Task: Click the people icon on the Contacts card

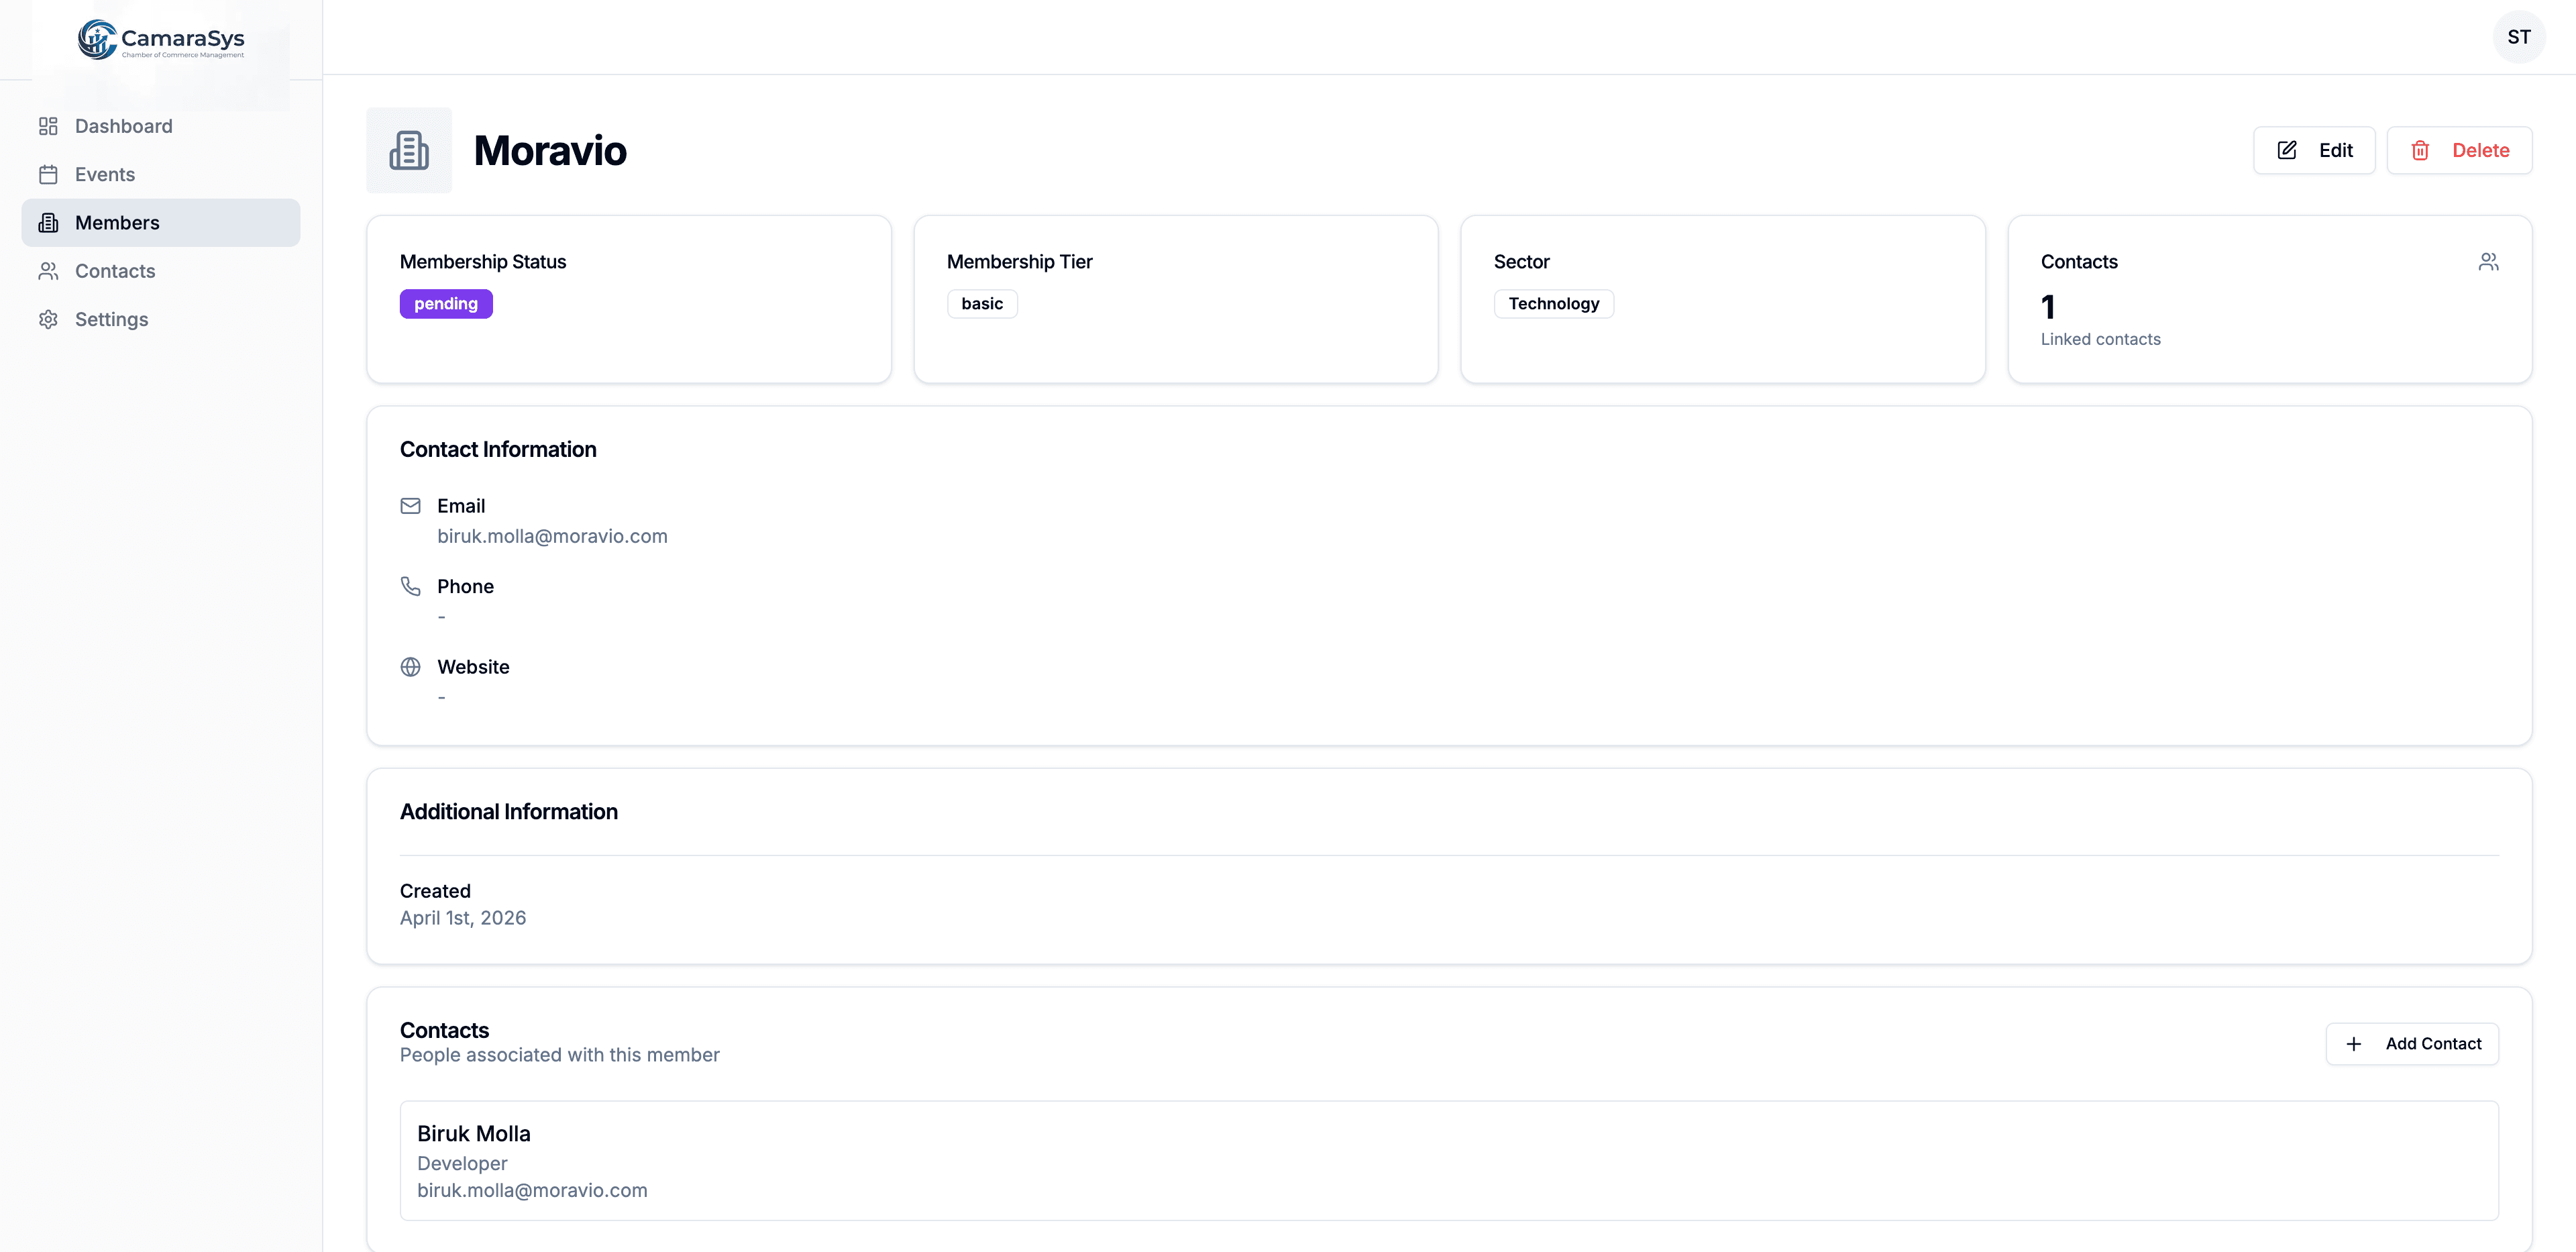Action: (x=2489, y=261)
